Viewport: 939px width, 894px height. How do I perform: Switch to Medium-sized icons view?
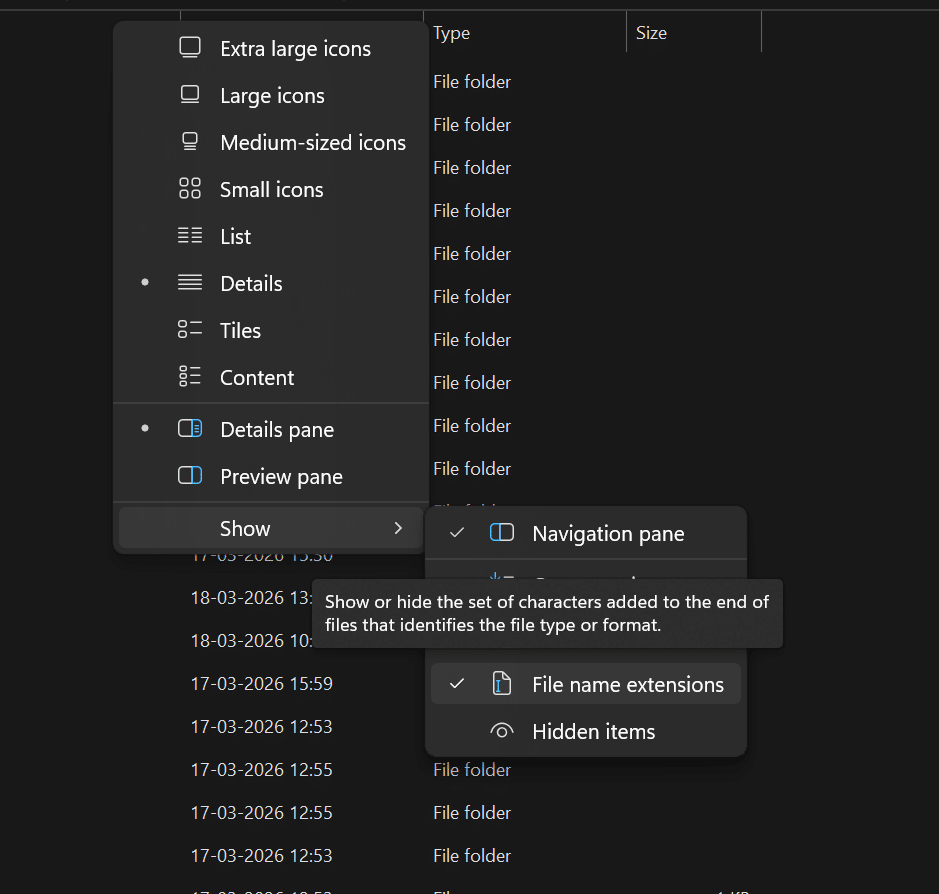coord(190,142)
